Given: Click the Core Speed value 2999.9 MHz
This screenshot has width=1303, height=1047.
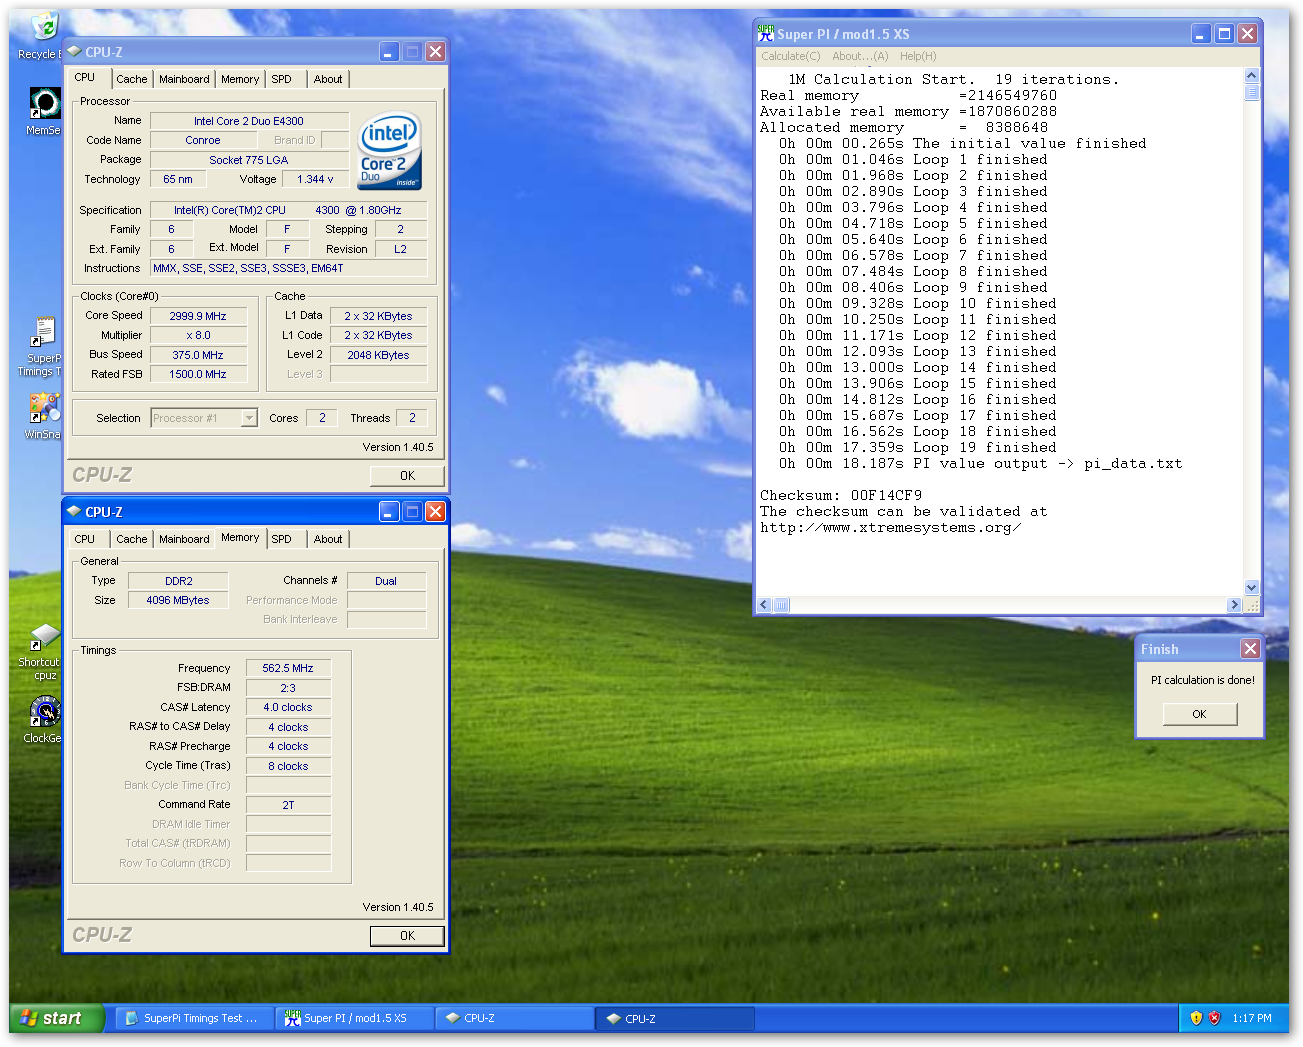Looking at the screenshot, I should click(198, 316).
